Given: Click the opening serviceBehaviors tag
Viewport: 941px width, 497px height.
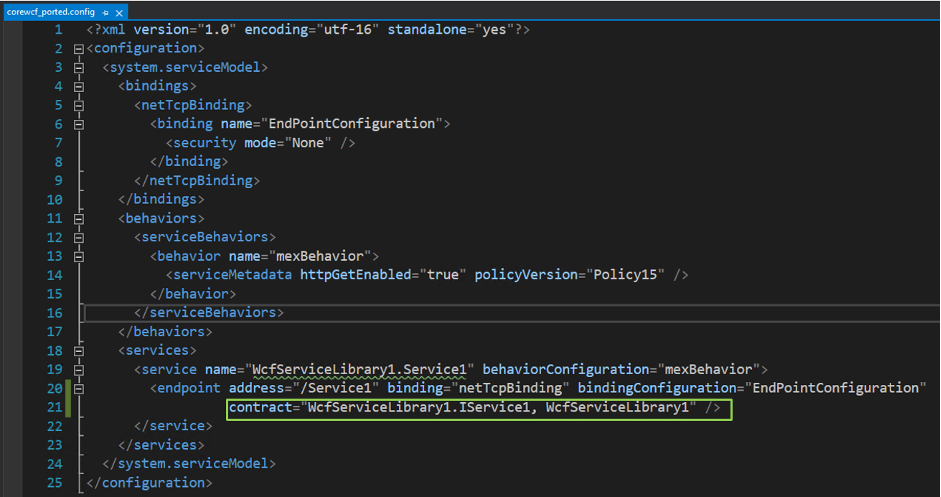Looking at the screenshot, I should click(205, 237).
